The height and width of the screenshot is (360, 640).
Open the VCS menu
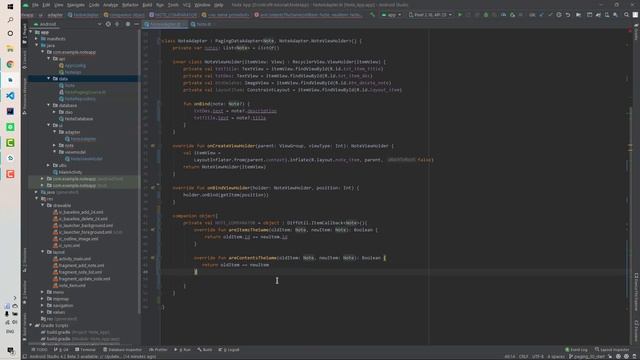(x=187, y=5)
